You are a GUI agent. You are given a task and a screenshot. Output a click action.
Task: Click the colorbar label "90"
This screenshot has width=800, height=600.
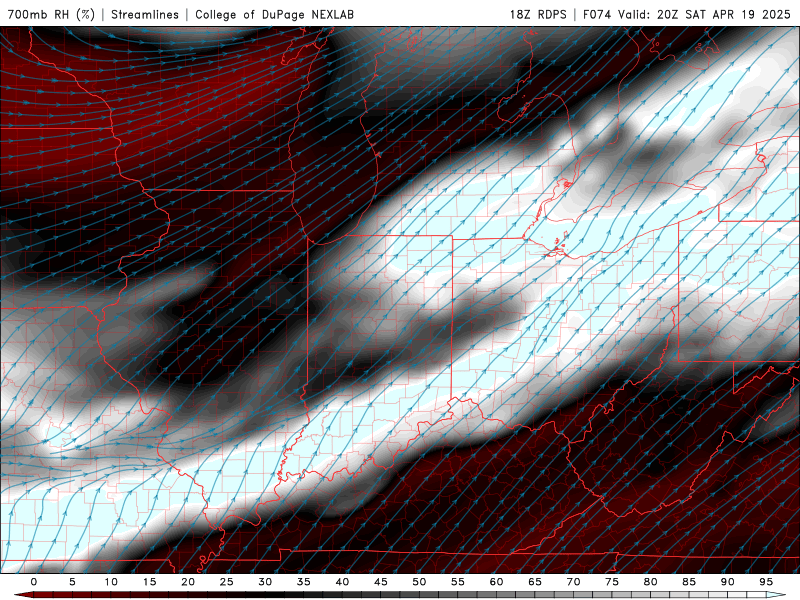click(727, 582)
